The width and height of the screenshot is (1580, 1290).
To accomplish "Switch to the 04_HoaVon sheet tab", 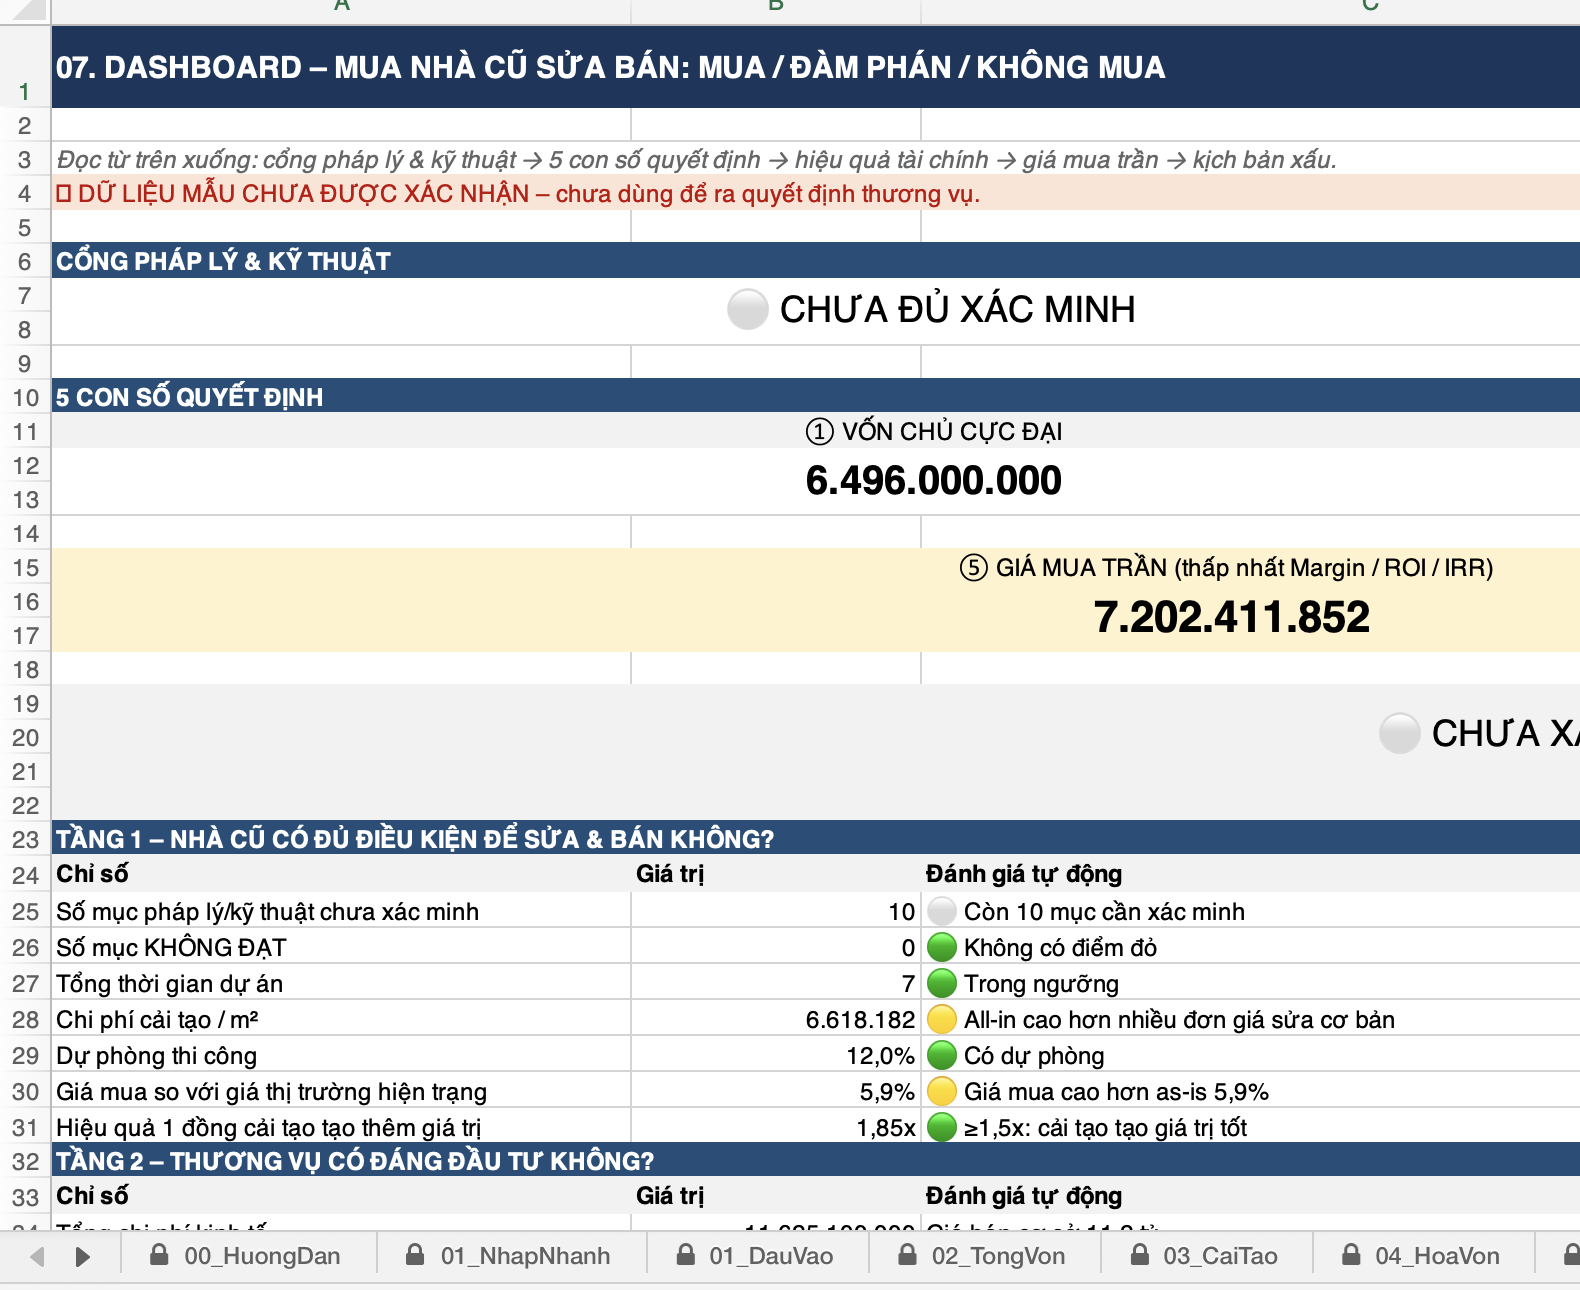I will pos(1423,1256).
